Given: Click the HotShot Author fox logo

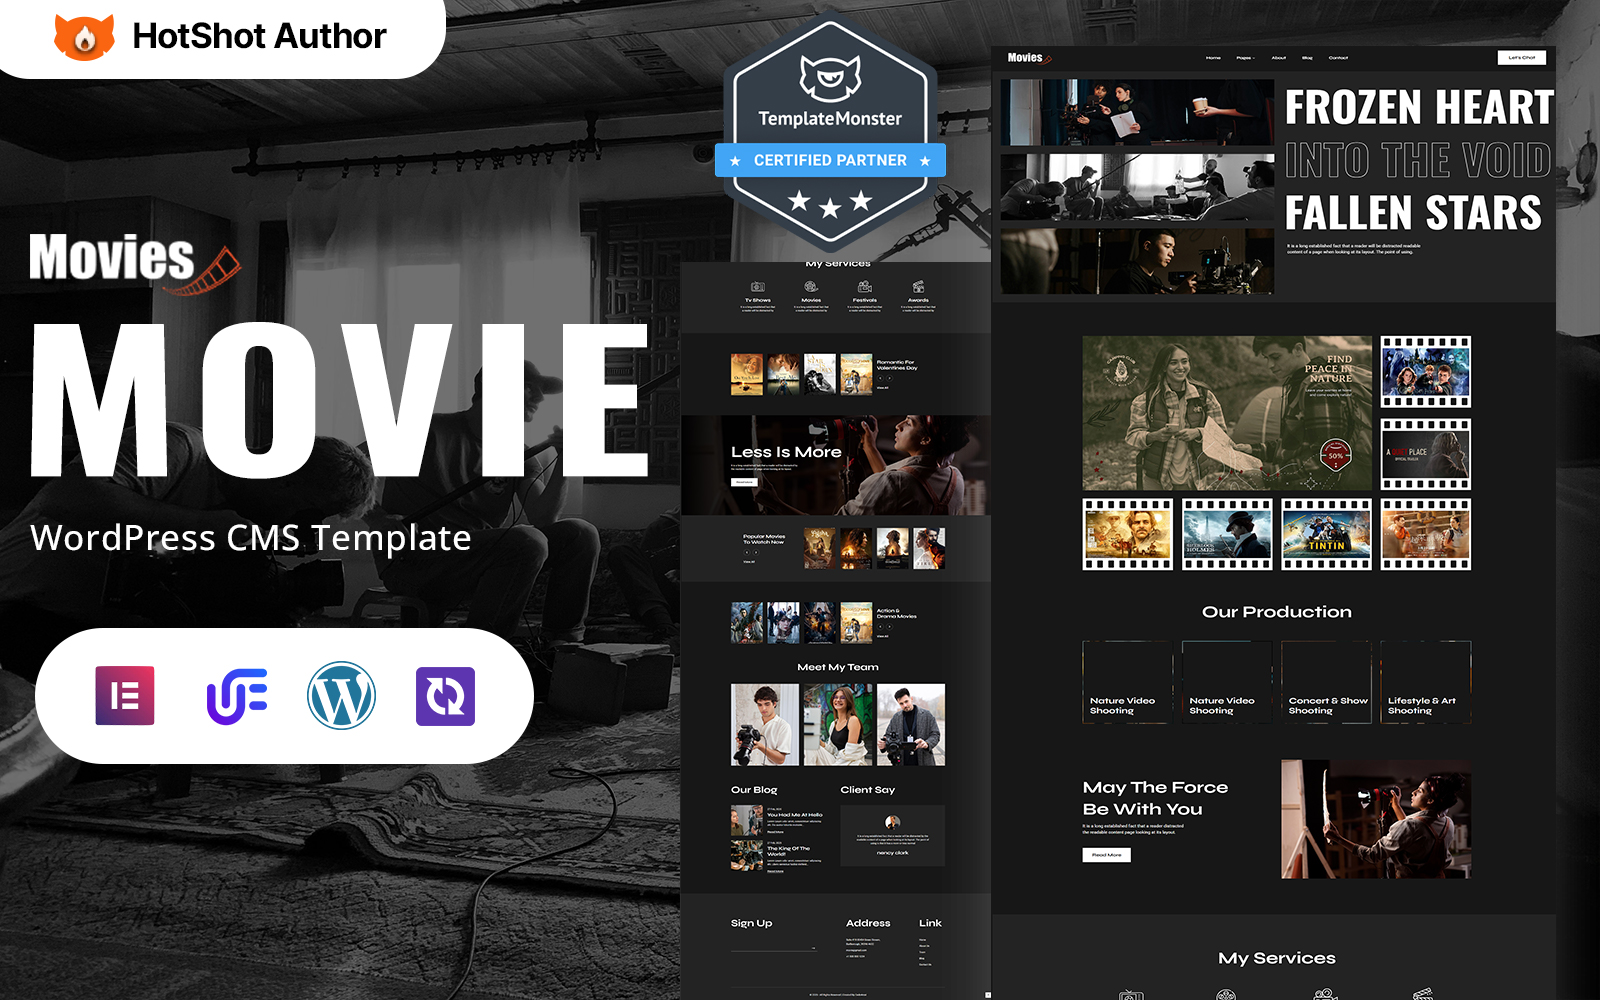Looking at the screenshot, I should pyautogui.click(x=84, y=37).
